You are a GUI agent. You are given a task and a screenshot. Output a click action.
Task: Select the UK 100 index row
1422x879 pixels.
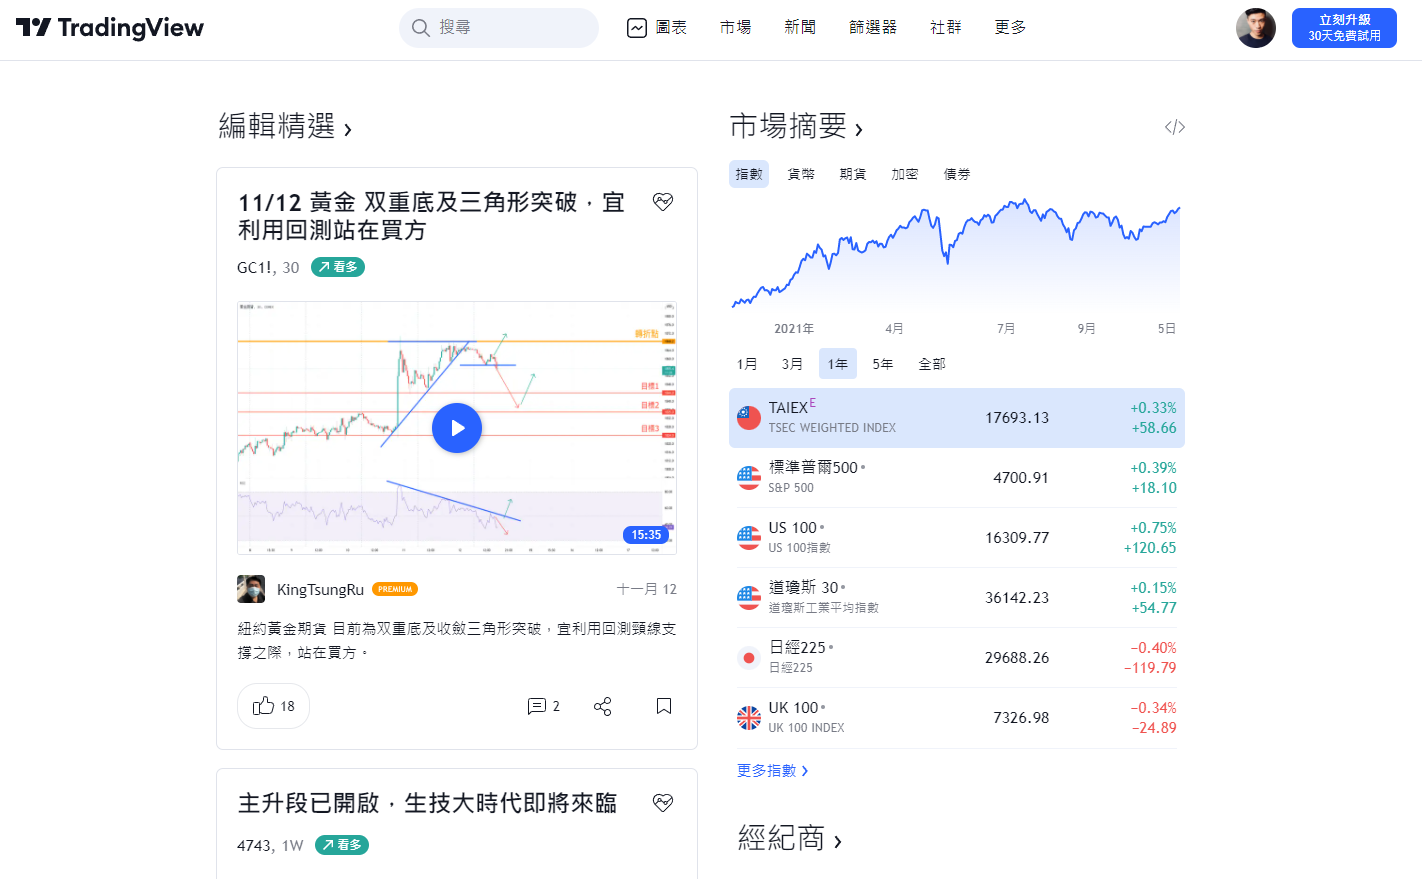coord(957,718)
